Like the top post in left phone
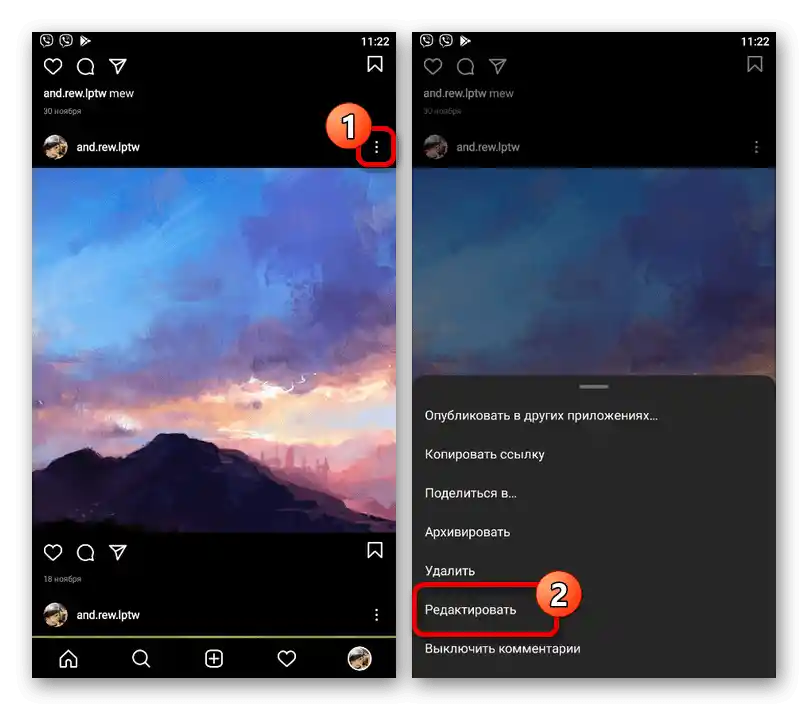This screenshot has height=710, width=808. pos(53,66)
